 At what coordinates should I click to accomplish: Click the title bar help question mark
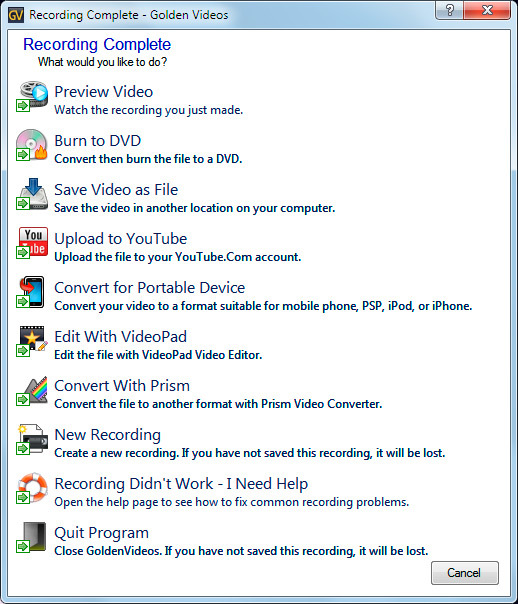click(449, 10)
